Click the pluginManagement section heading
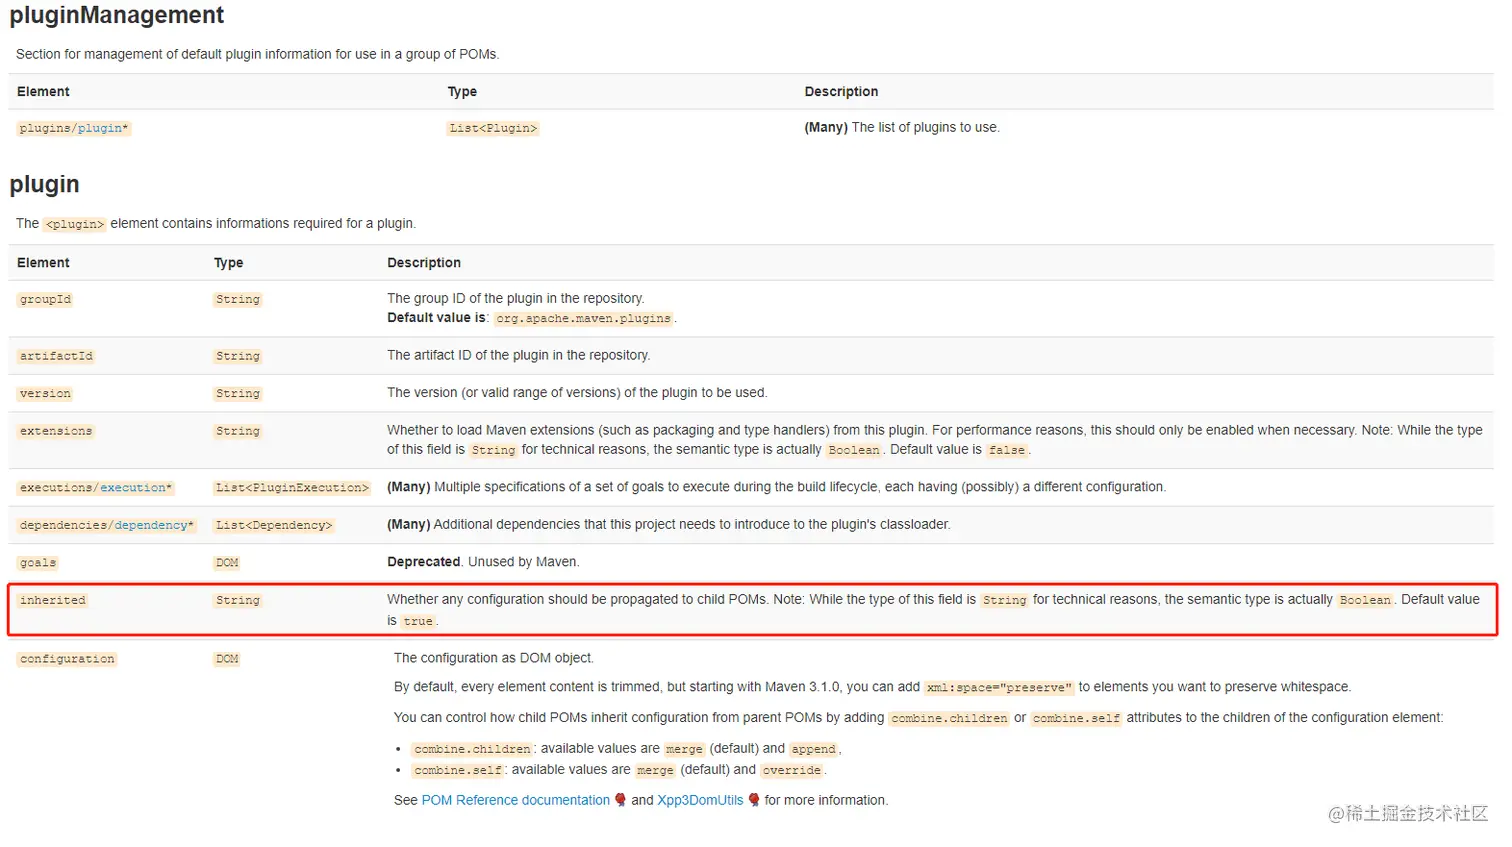 [117, 15]
